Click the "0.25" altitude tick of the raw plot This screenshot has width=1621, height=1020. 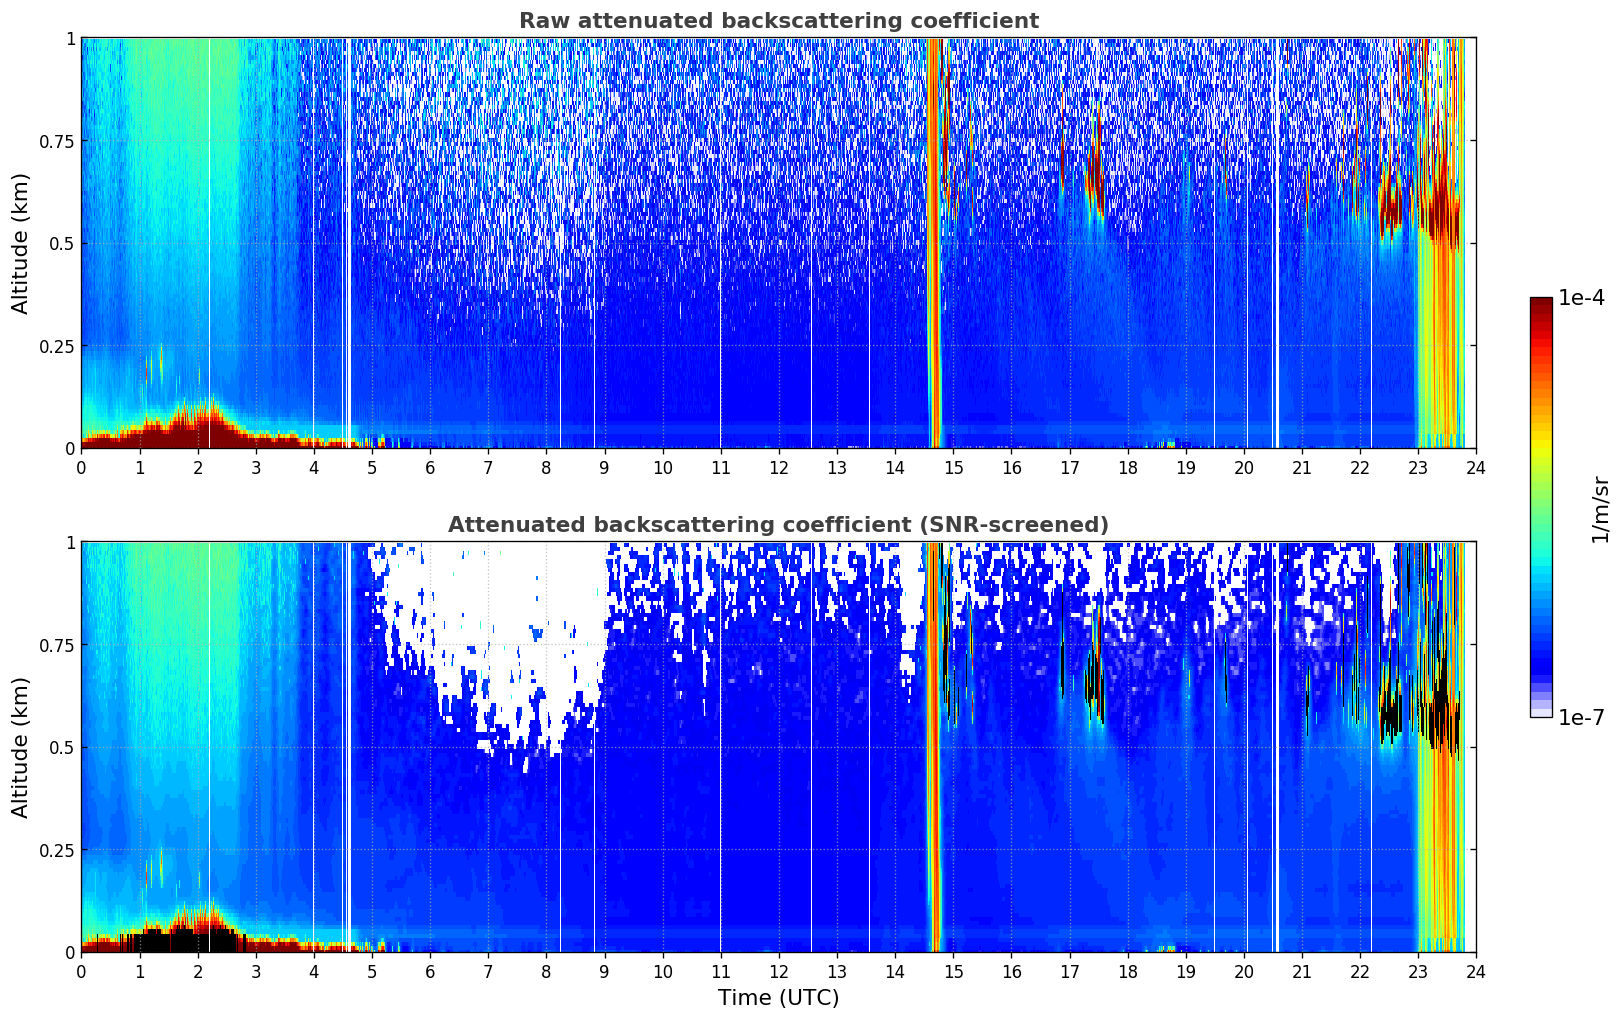pyautogui.click(x=56, y=346)
